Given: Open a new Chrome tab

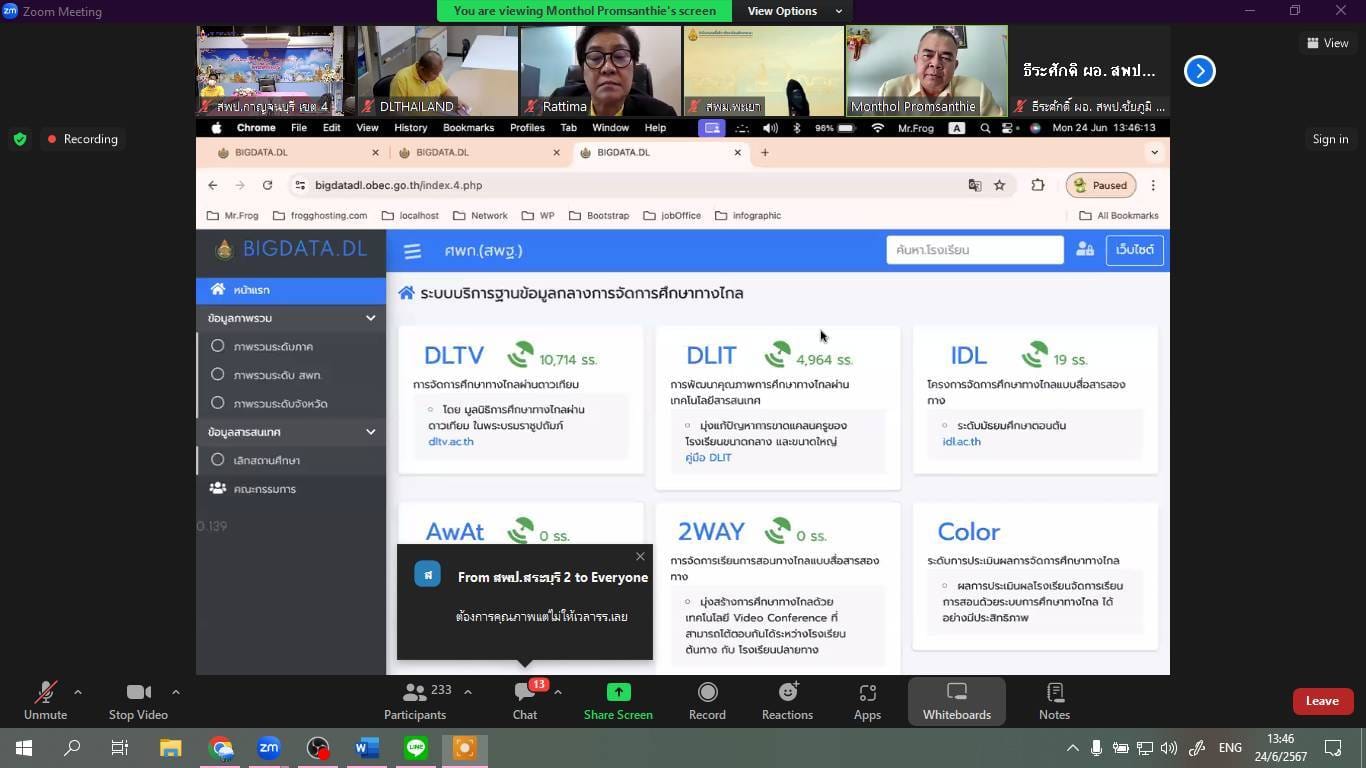Looking at the screenshot, I should click(765, 153).
